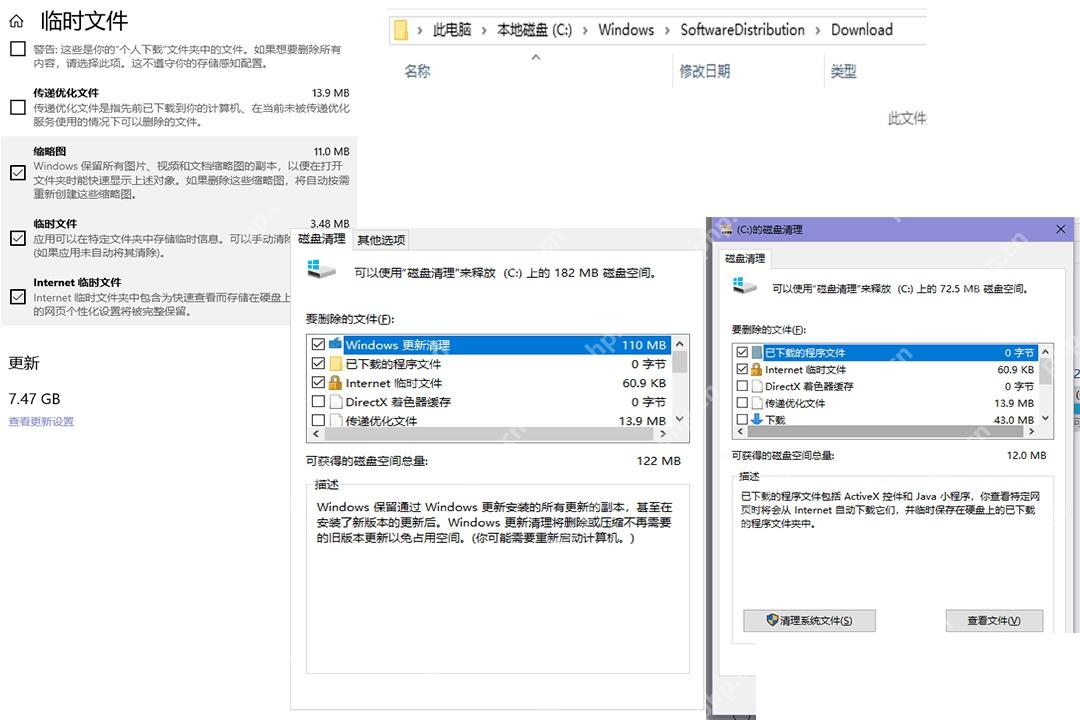Click Windows 更新清理 row icon
This screenshot has width=1080, height=720.
(335, 344)
